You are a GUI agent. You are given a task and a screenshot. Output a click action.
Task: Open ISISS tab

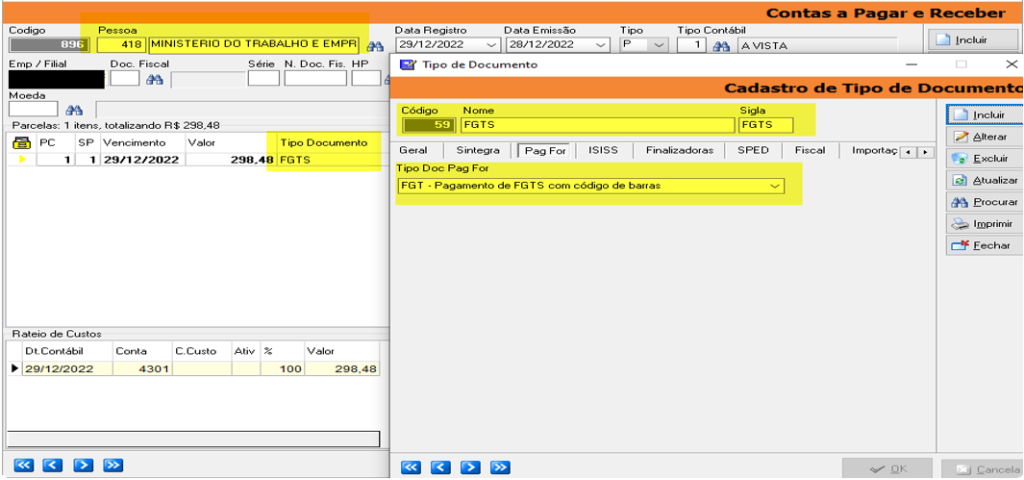tap(603, 150)
